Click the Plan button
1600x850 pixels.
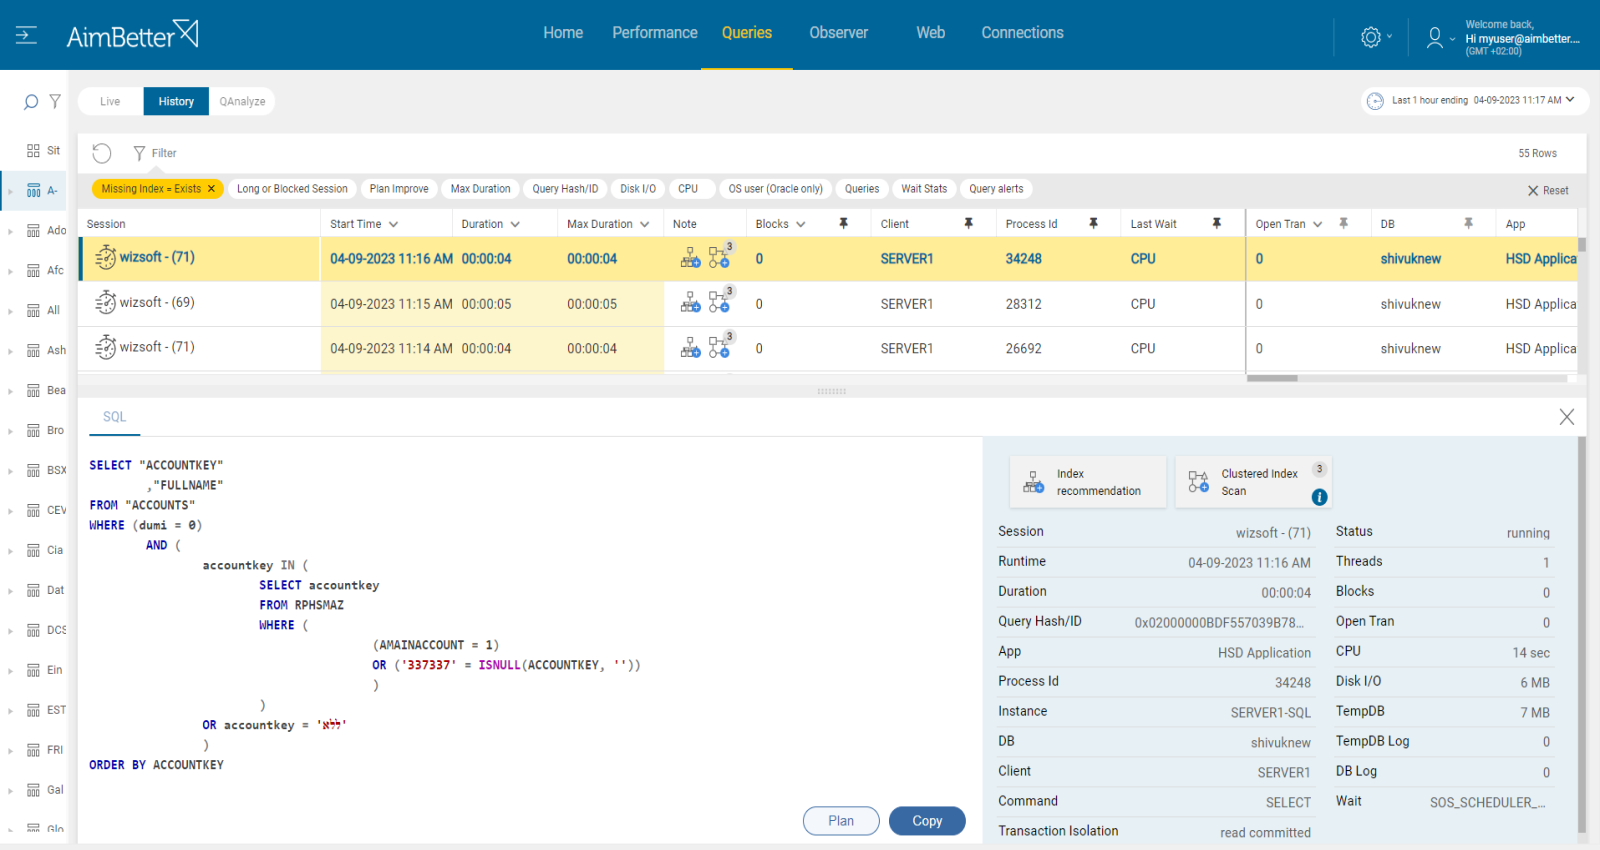click(x=841, y=821)
